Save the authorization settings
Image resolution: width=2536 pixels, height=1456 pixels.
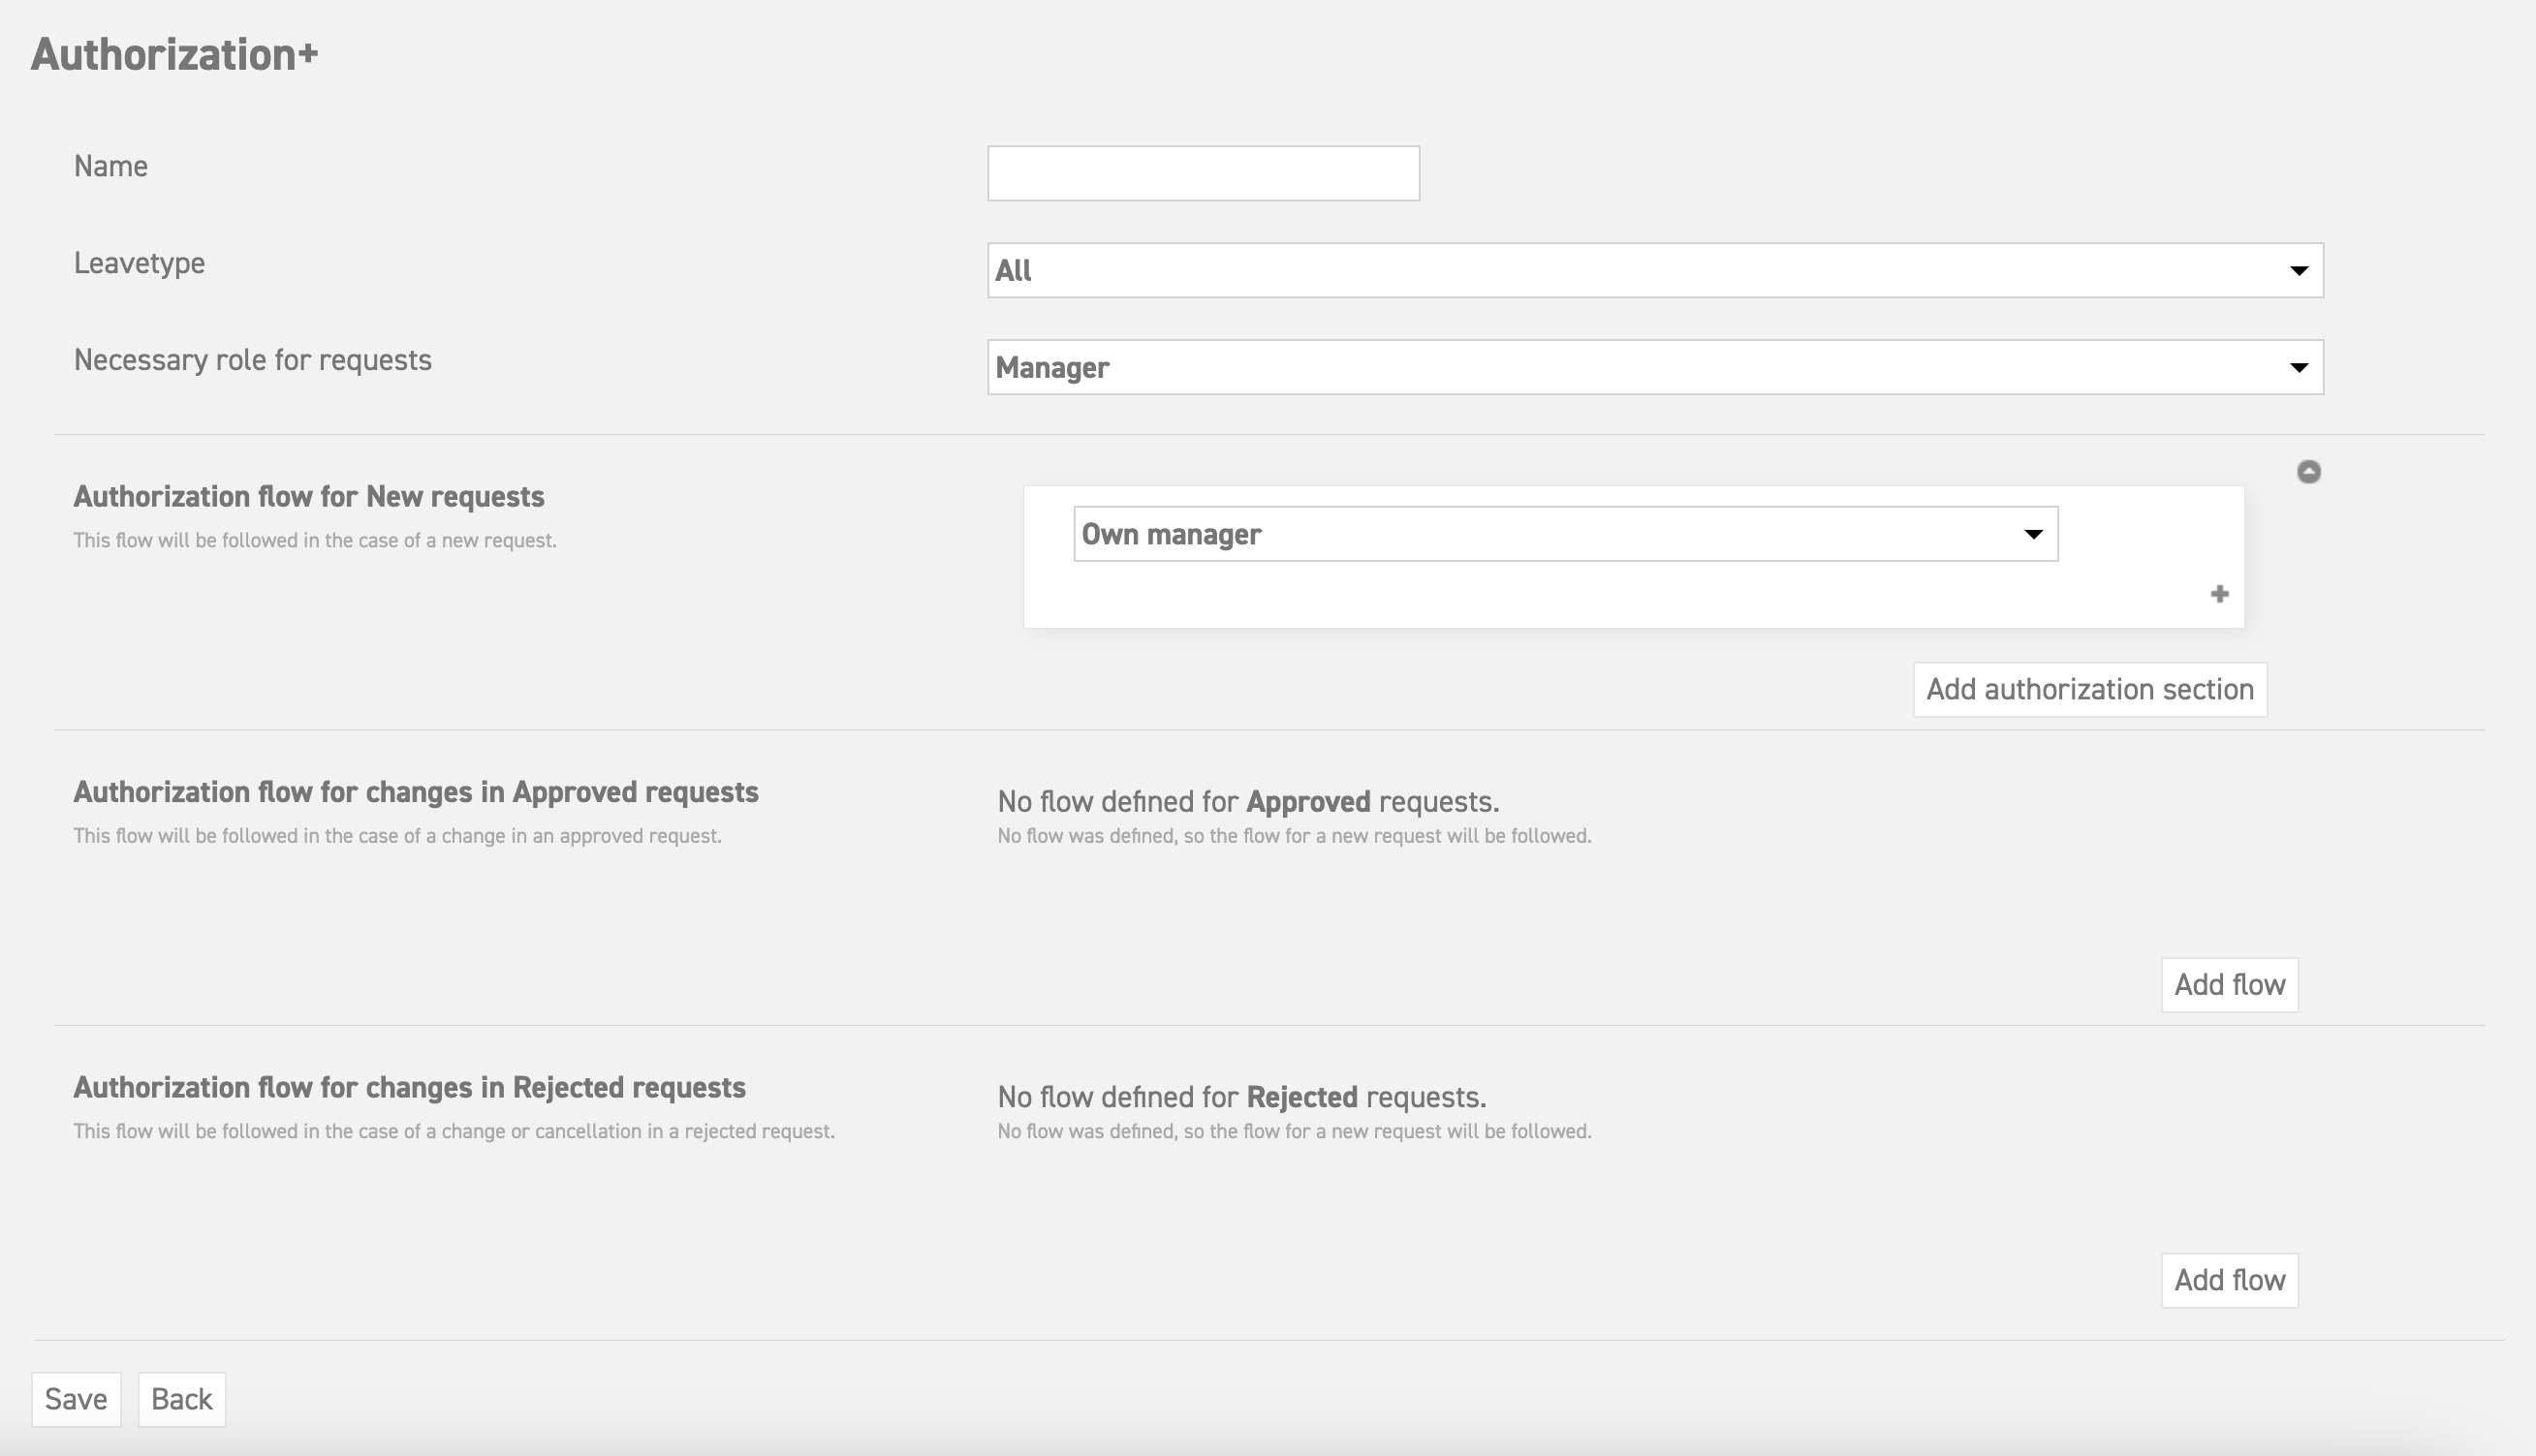click(x=76, y=1399)
